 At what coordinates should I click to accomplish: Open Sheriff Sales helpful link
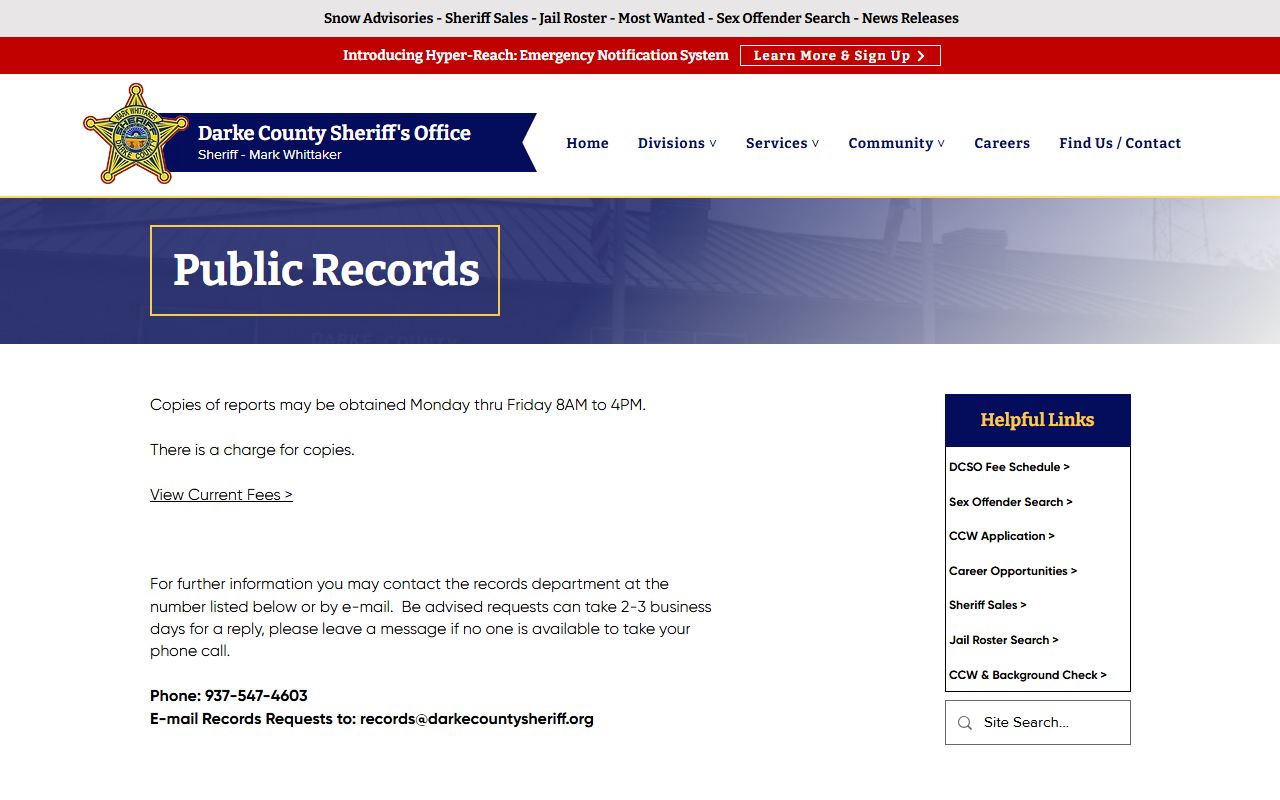click(988, 605)
